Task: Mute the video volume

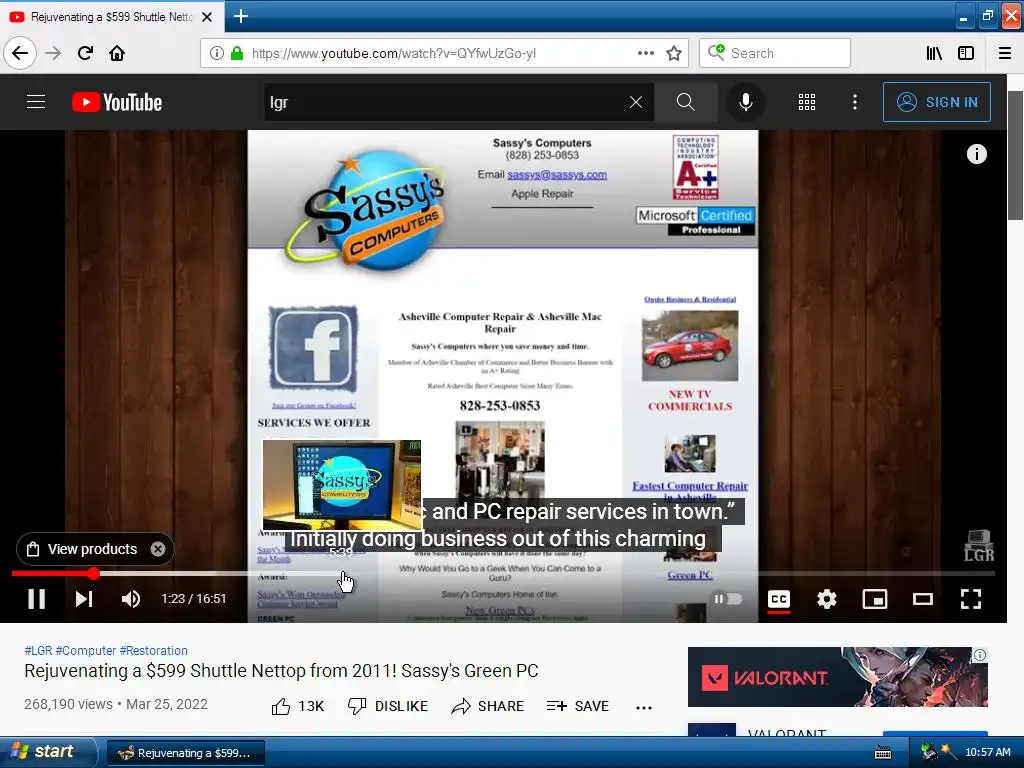Action: pos(131,599)
